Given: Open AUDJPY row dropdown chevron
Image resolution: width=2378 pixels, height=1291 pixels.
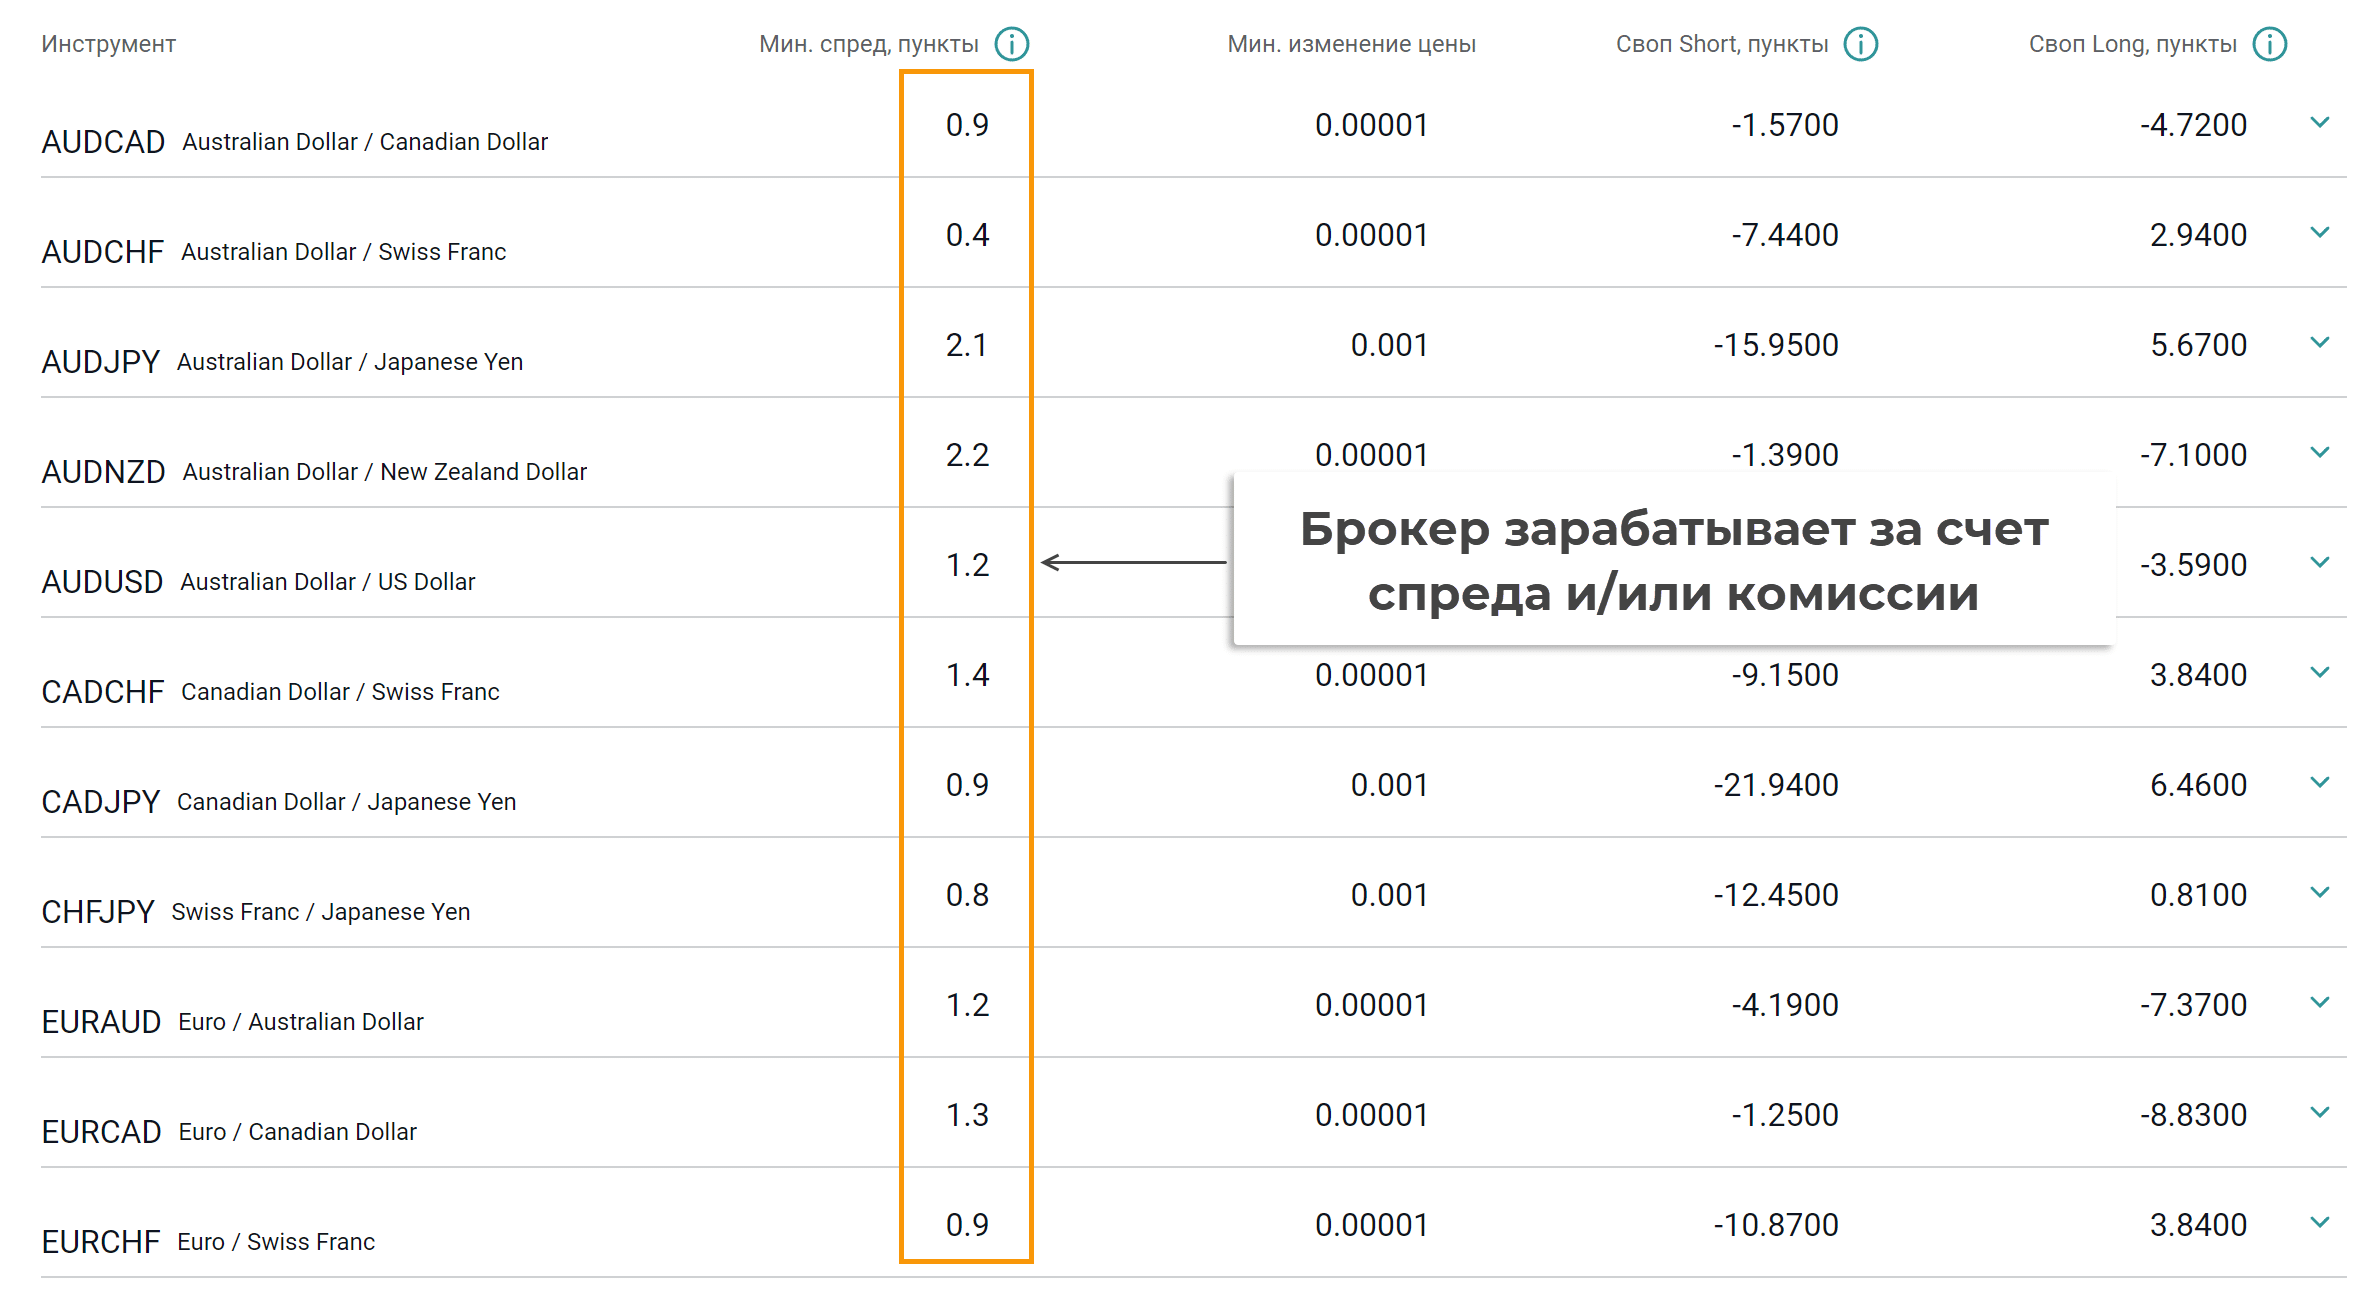Looking at the screenshot, I should [x=2320, y=343].
